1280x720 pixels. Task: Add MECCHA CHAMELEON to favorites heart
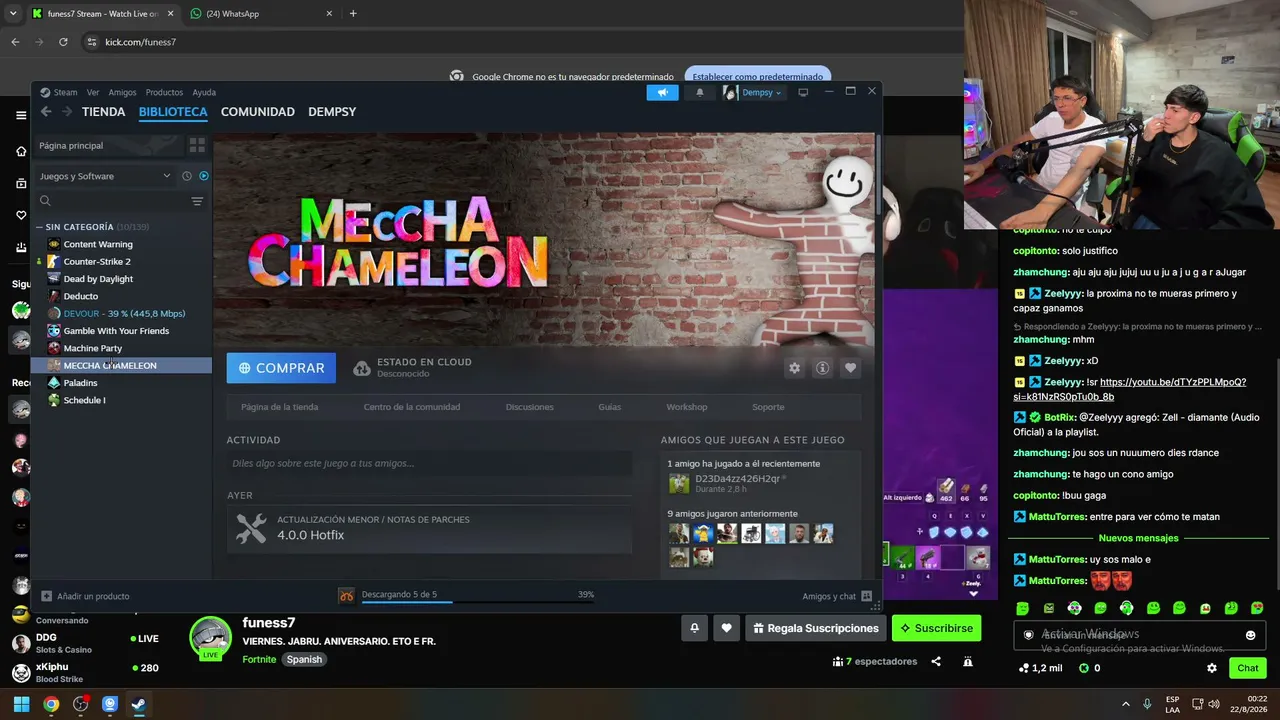tap(850, 368)
